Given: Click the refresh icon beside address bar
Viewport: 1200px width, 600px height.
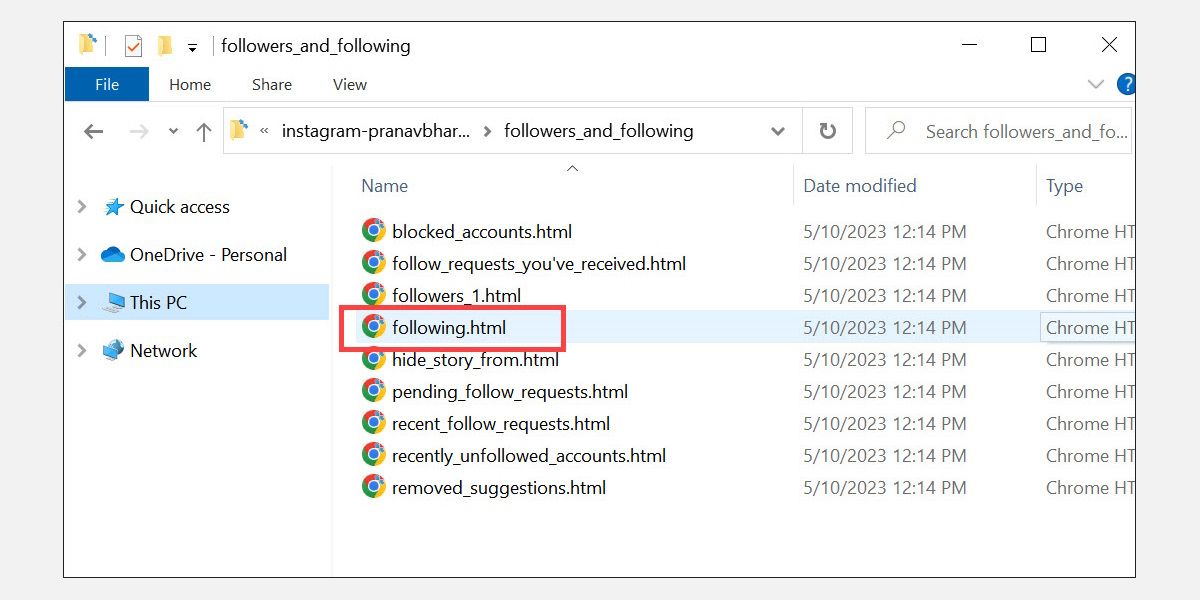Looking at the screenshot, I should (x=827, y=130).
